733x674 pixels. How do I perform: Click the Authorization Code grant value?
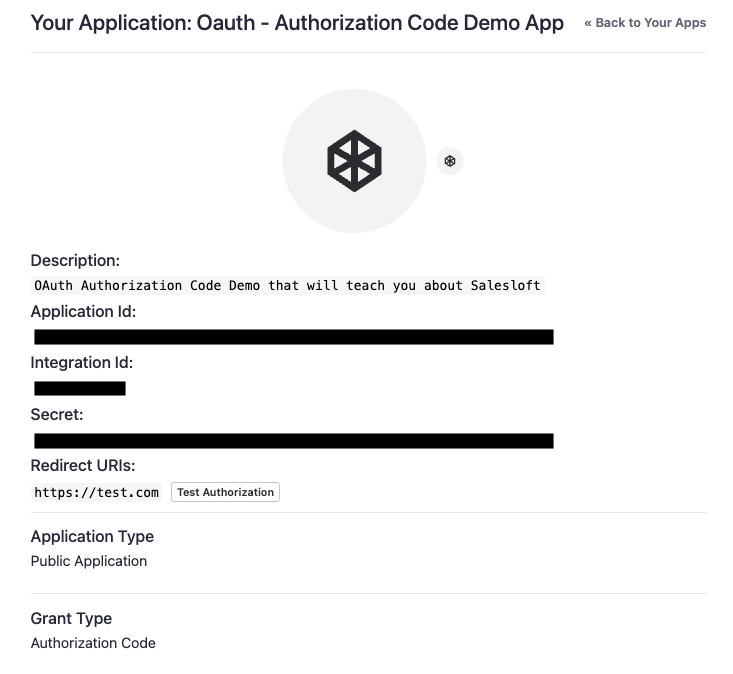tap(93, 643)
